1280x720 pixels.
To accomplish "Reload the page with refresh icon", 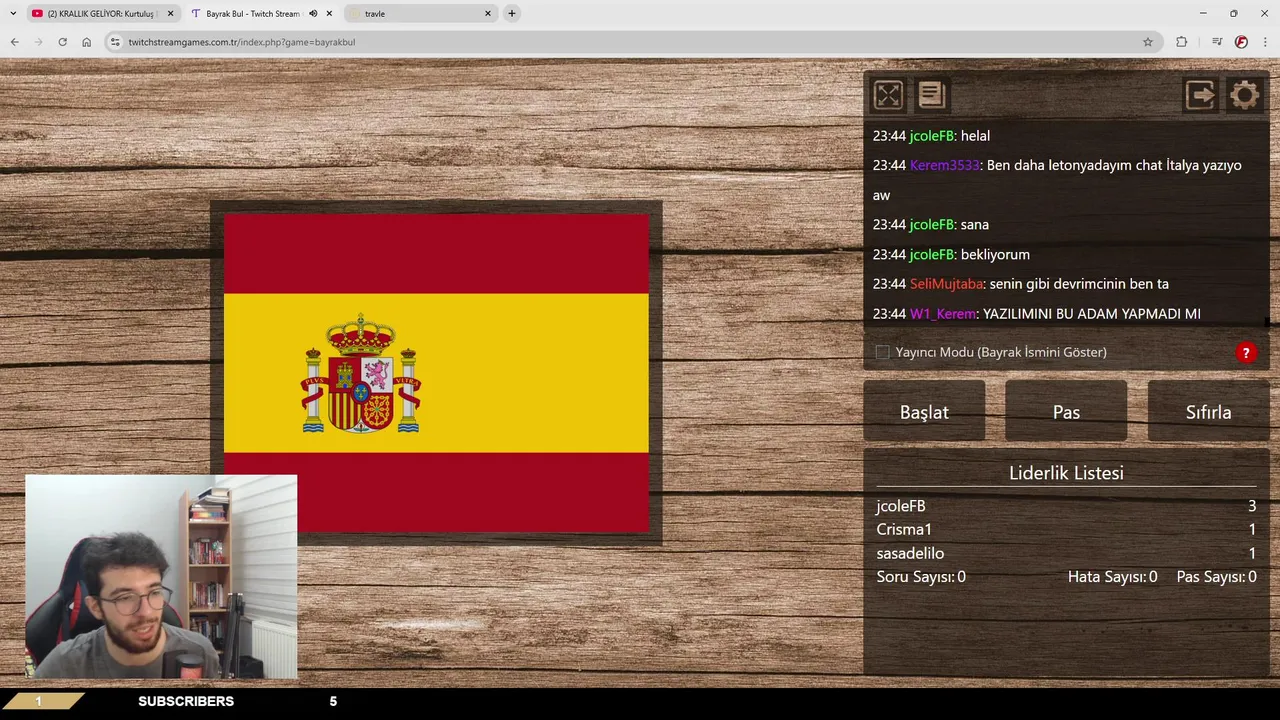I will coord(62,42).
